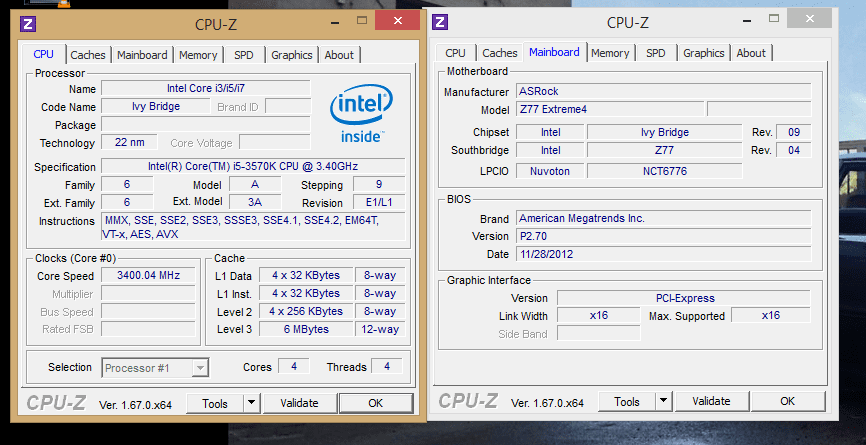The height and width of the screenshot is (445, 866).
Task: Click the Max. Supported 'x16' value
Action: (x=771, y=315)
